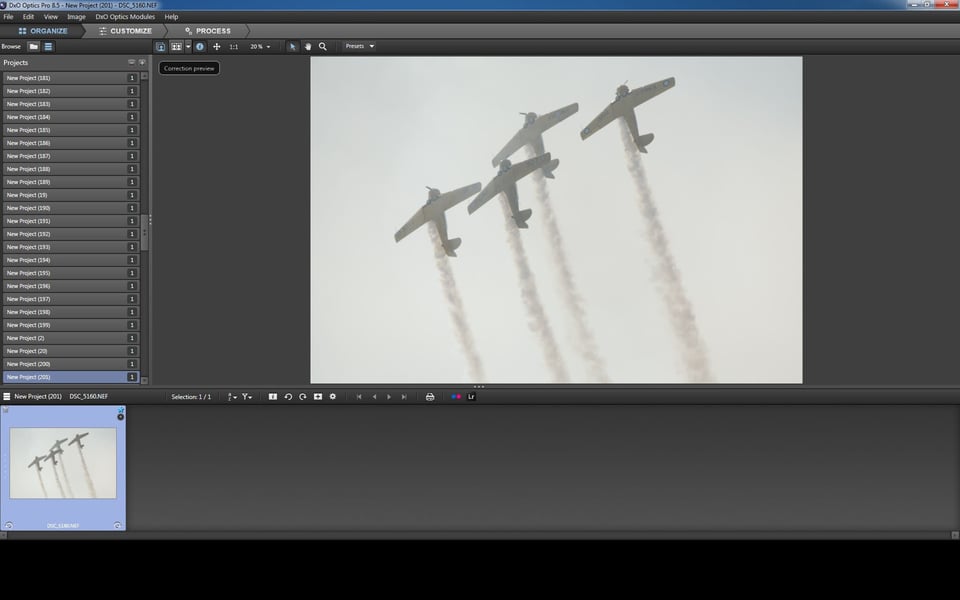Click the Selection: 1 / 1 text
This screenshot has width=960, height=600.
[x=191, y=397]
